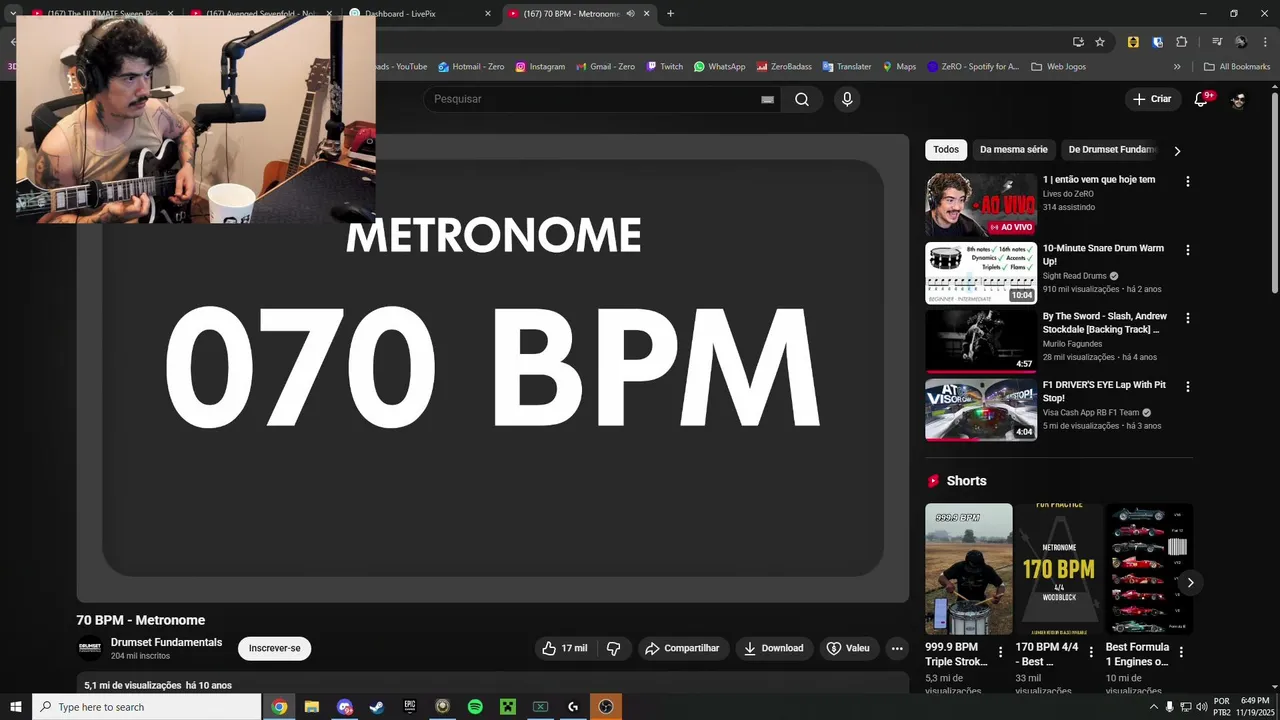The image size is (1280, 720).
Task: Click the yellow extension icon in Chrome toolbar
Action: (x=1133, y=42)
